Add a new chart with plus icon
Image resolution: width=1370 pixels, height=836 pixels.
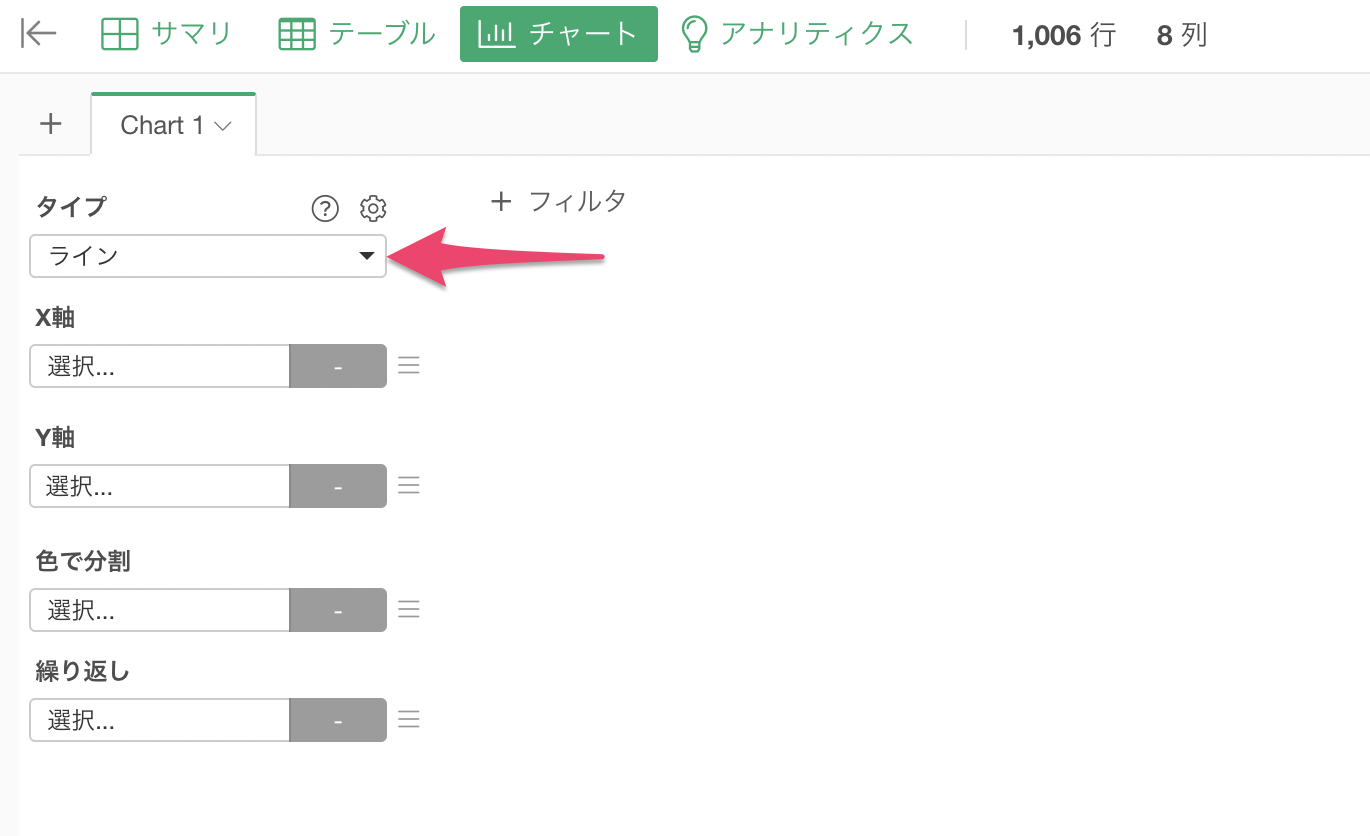[x=50, y=124]
